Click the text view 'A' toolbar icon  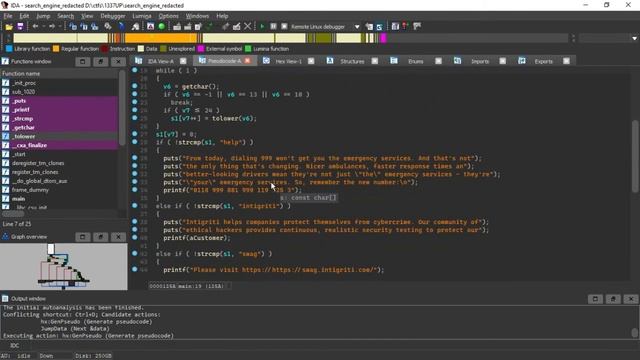pyautogui.click(x=151, y=27)
